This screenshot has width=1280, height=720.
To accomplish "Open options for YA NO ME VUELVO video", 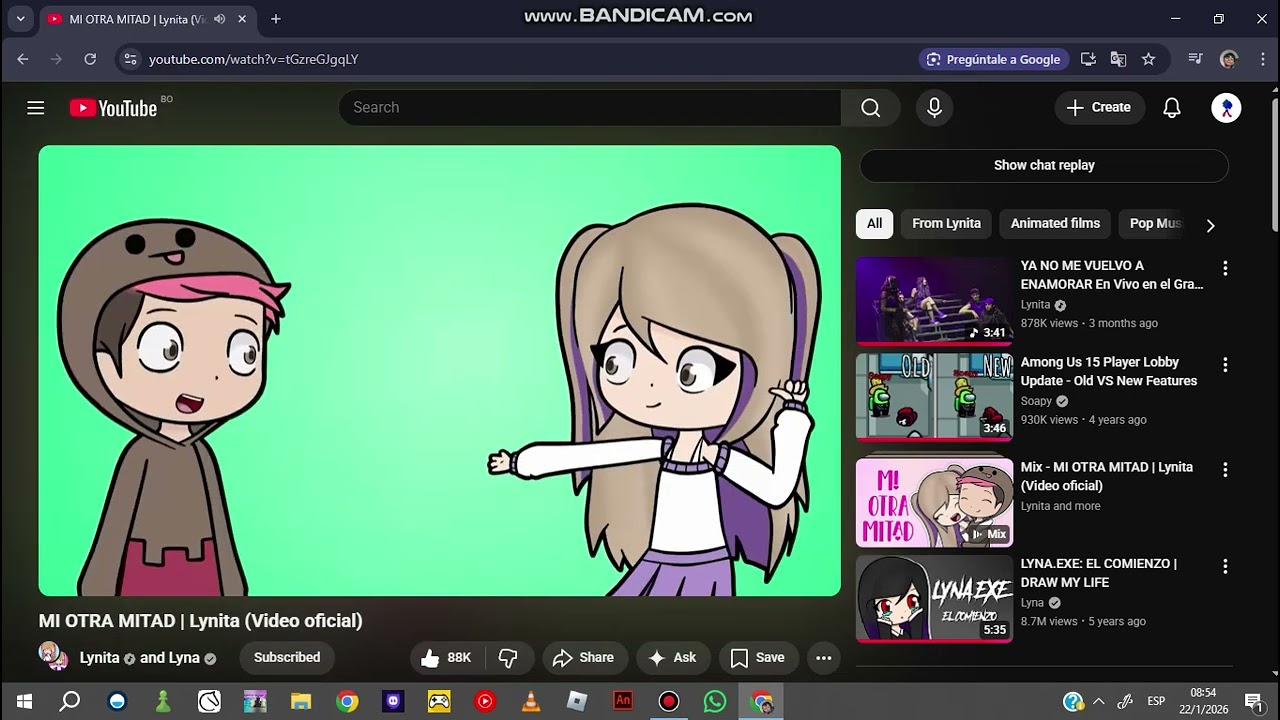I will click(x=1225, y=268).
